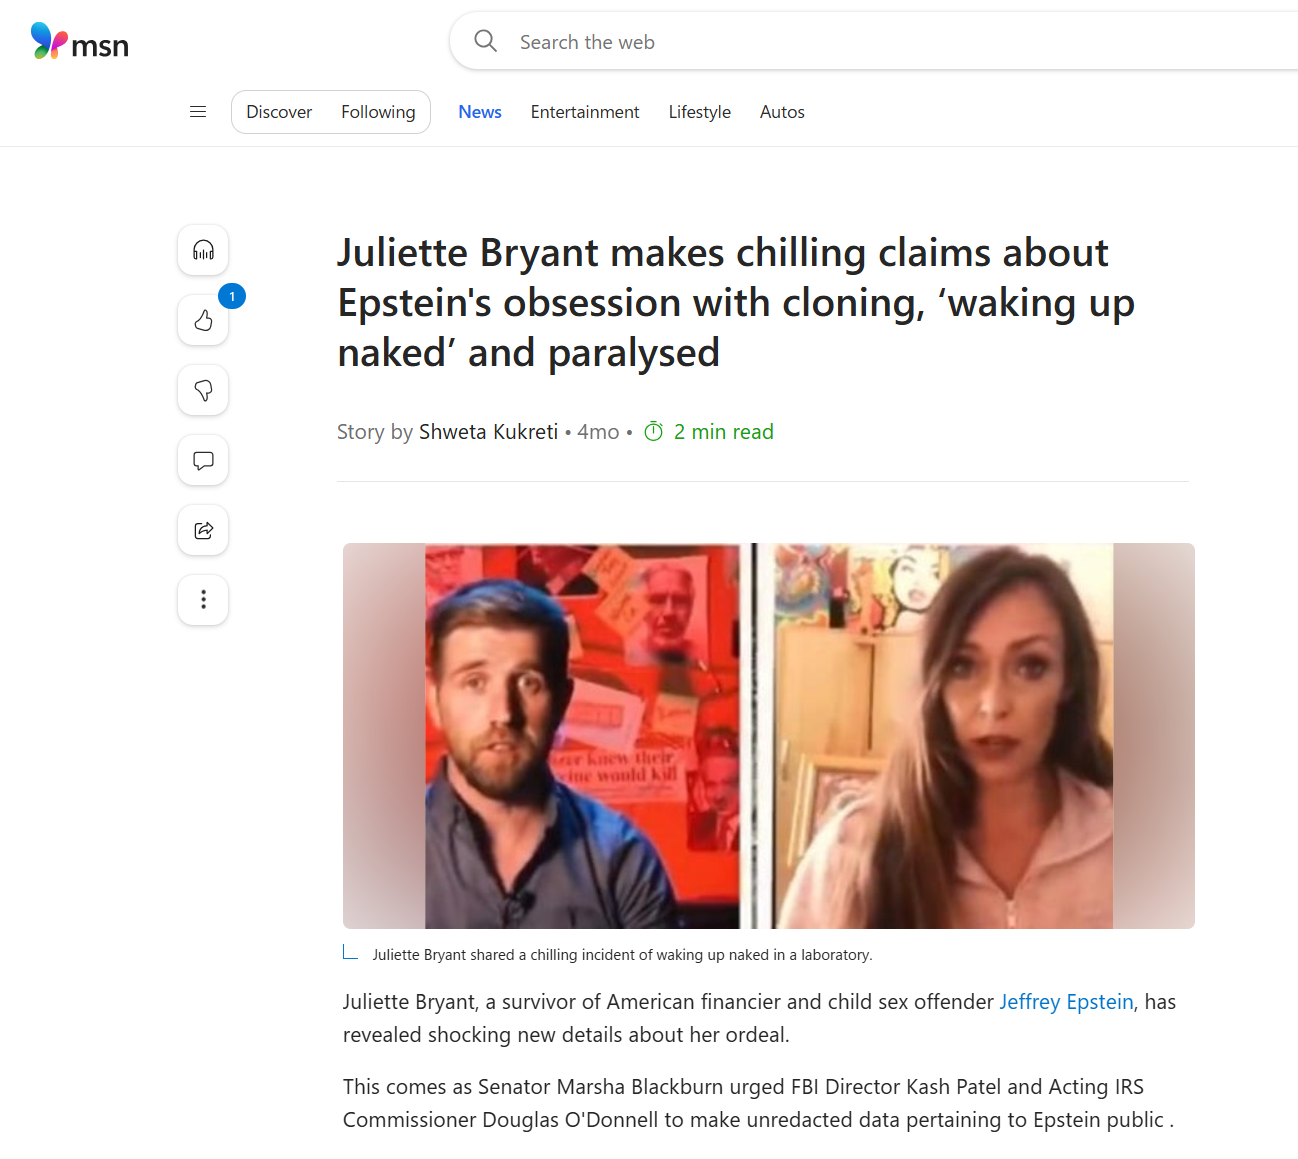Open the Entertainment section
This screenshot has height=1159, width=1298.
coord(585,112)
